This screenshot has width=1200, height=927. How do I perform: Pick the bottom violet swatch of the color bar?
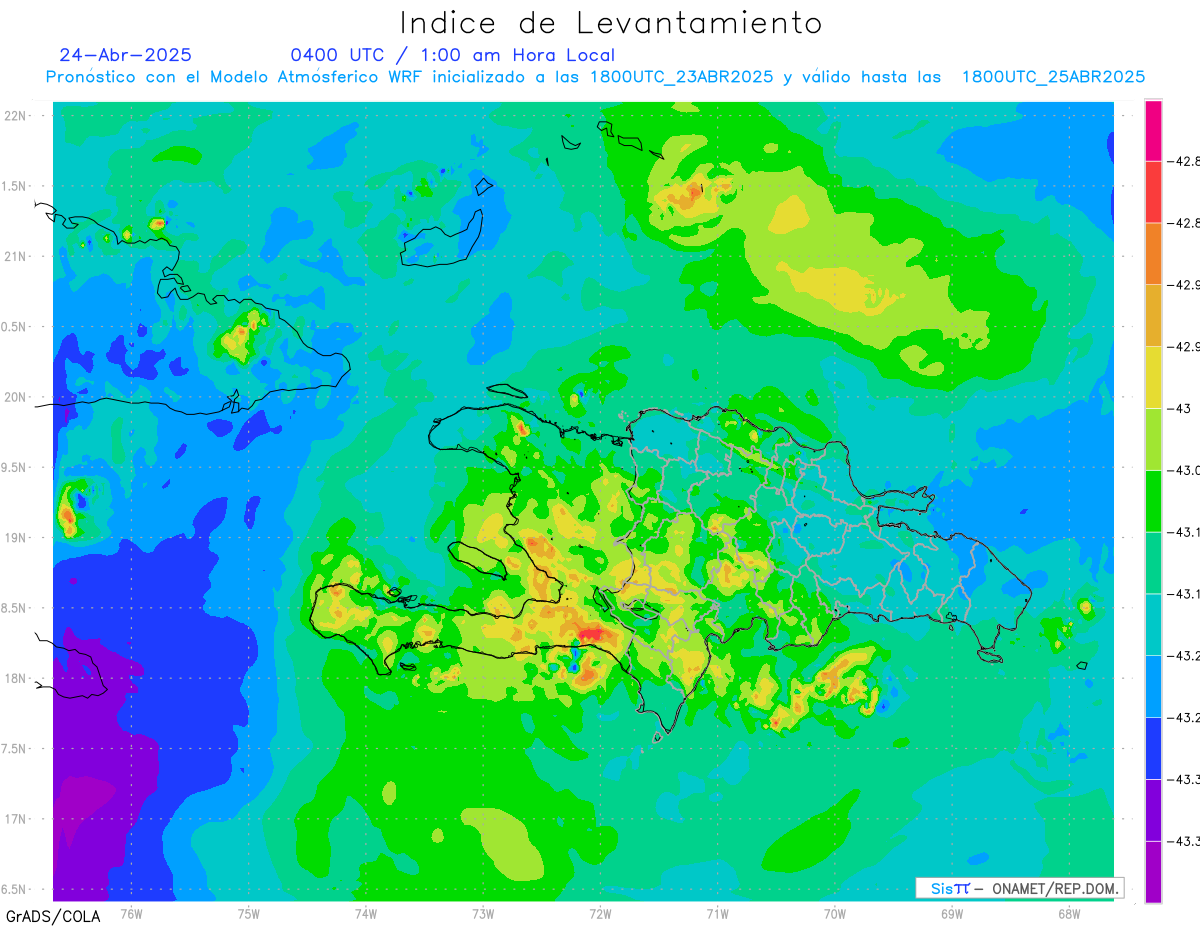1153,872
